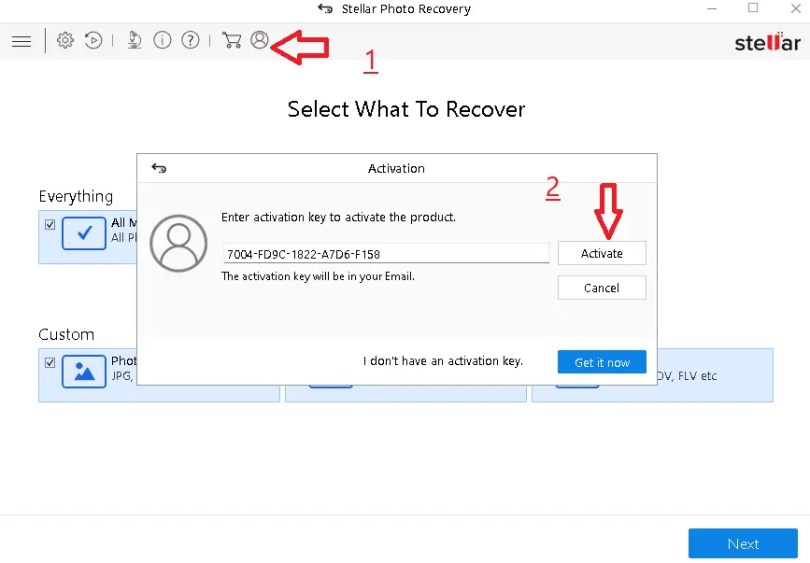Toggle the Everything checkbox
810x563 pixels.
point(50,225)
